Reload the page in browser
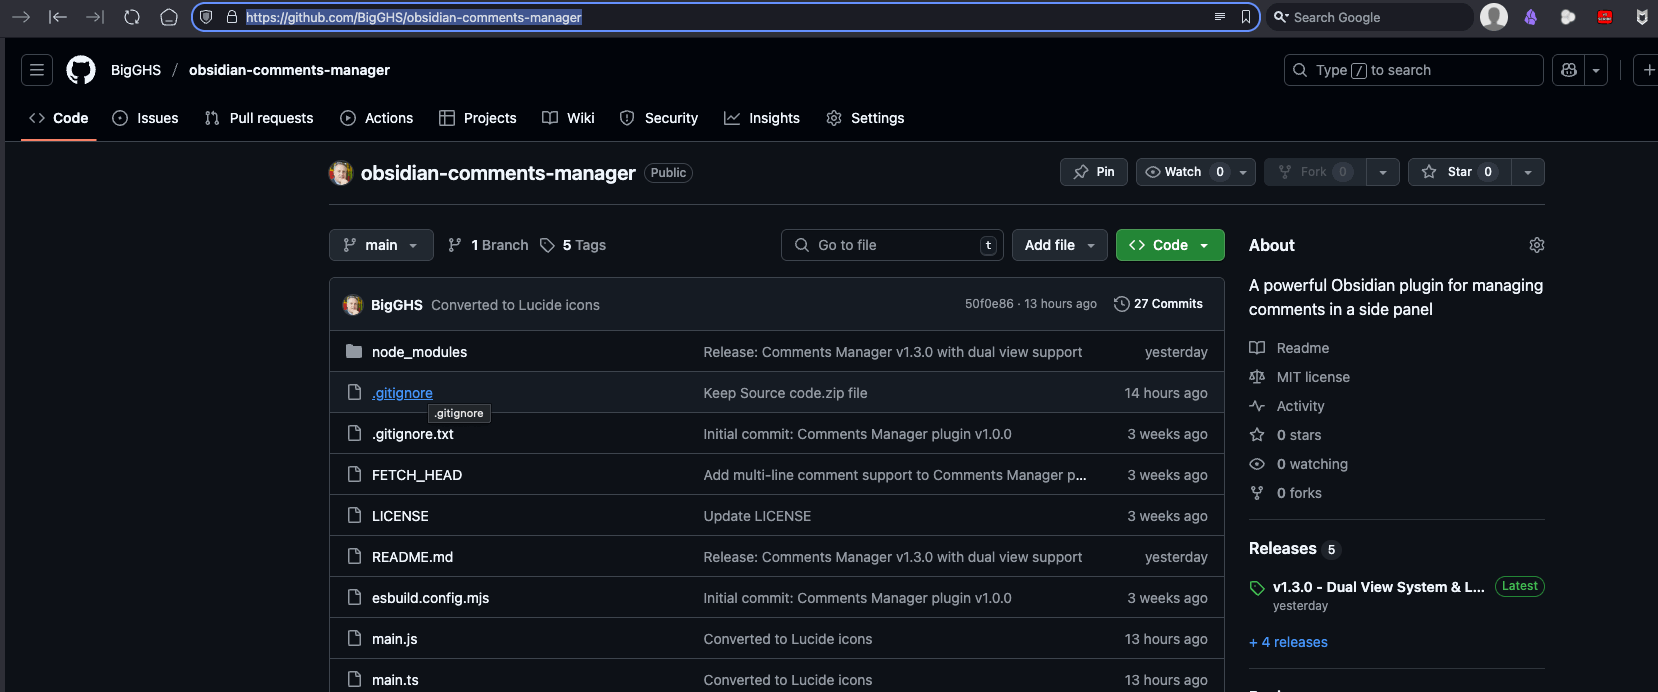 click(x=132, y=17)
